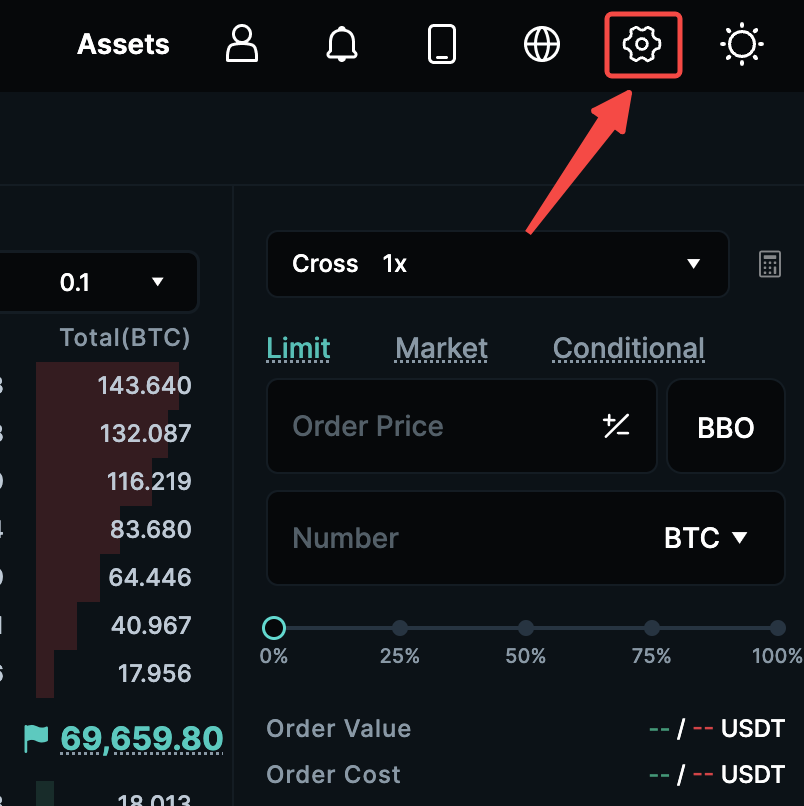
Task: Click the BBO price button
Action: coord(726,426)
